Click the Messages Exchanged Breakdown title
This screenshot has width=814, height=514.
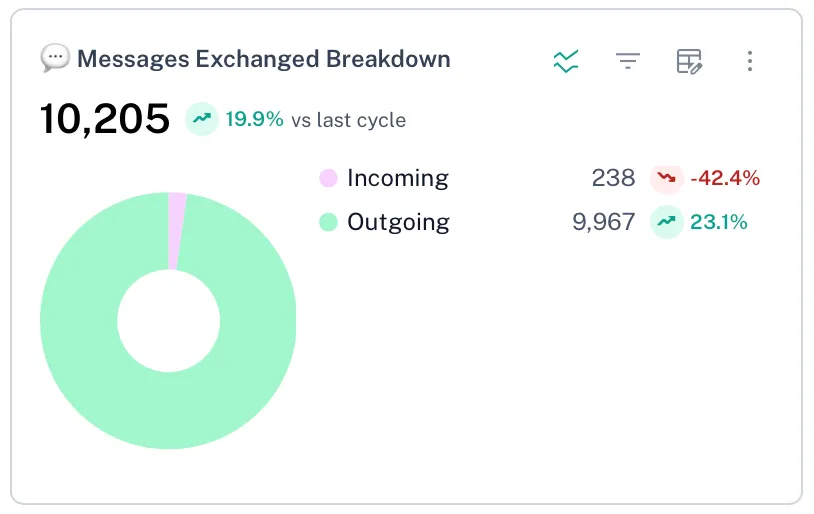coord(263,59)
